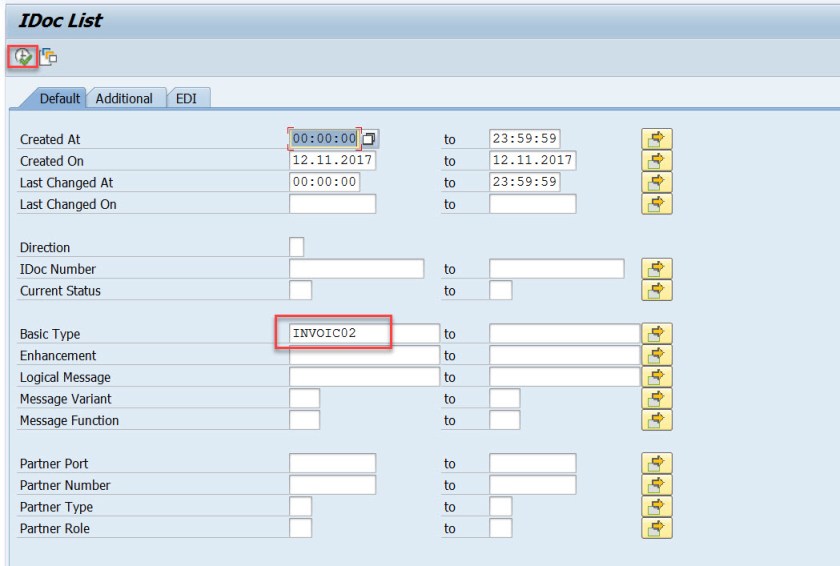The image size is (840, 566).
Task: Click the Direction label
Action: (45, 247)
